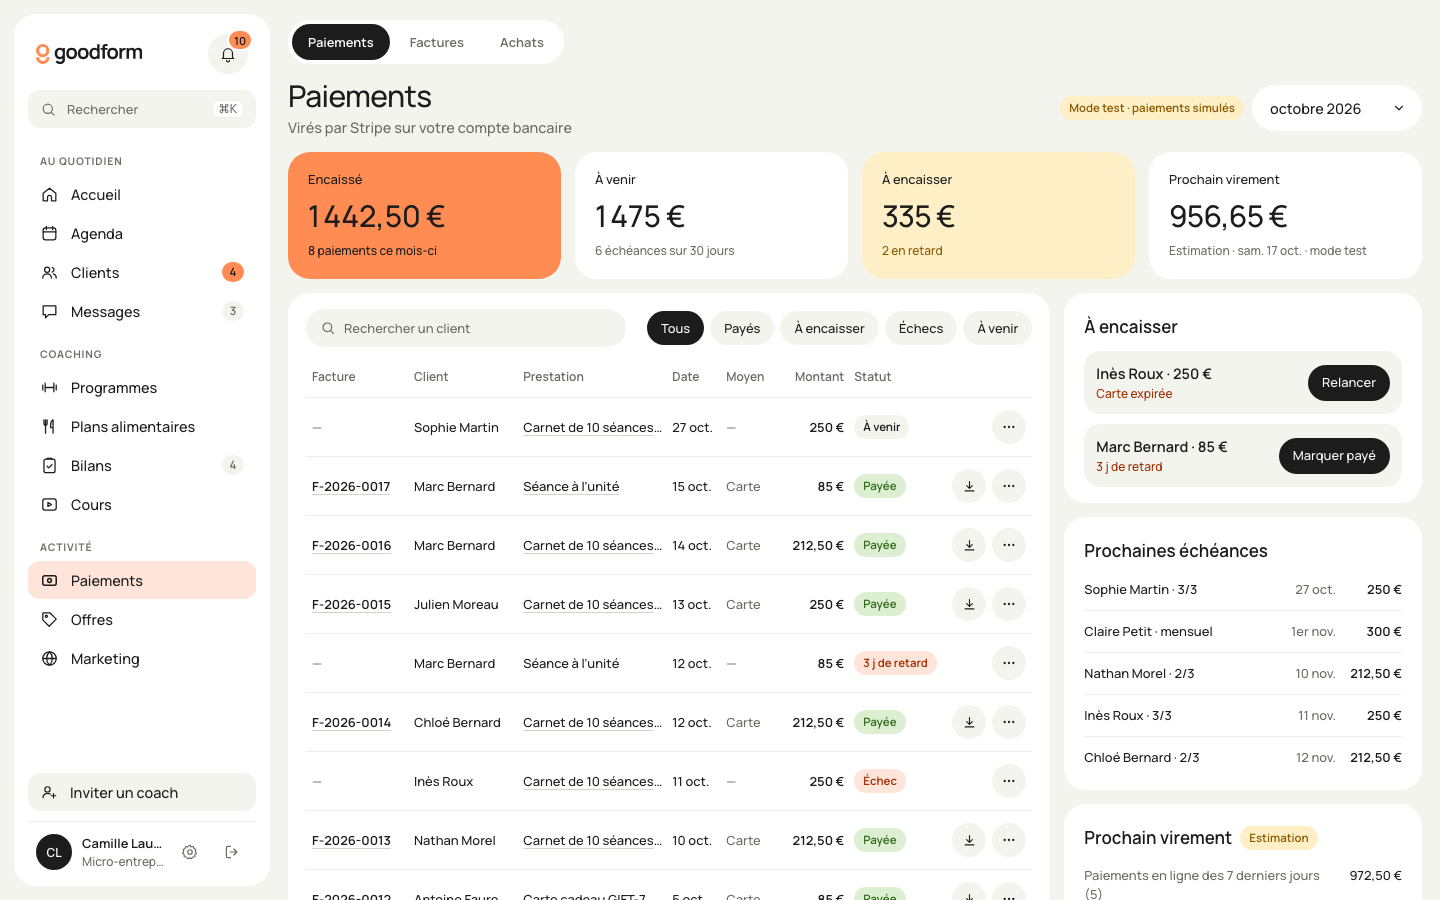Open more options for Inès Roux Échec row
Screen dimensions: 1440x900
pyautogui.click(x=1009, y=781)
